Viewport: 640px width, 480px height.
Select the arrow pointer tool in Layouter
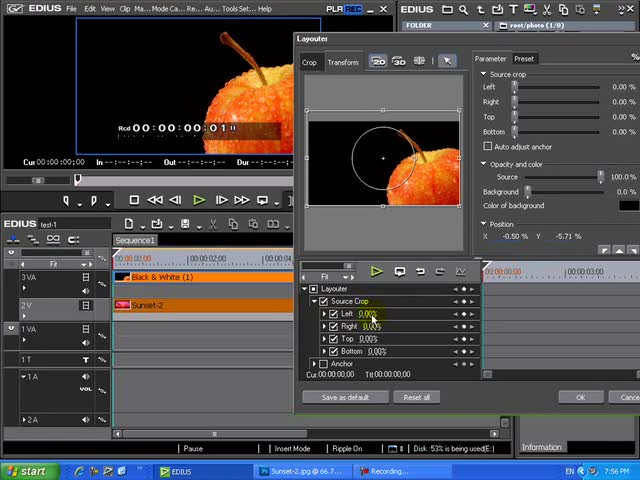(447, 62)
